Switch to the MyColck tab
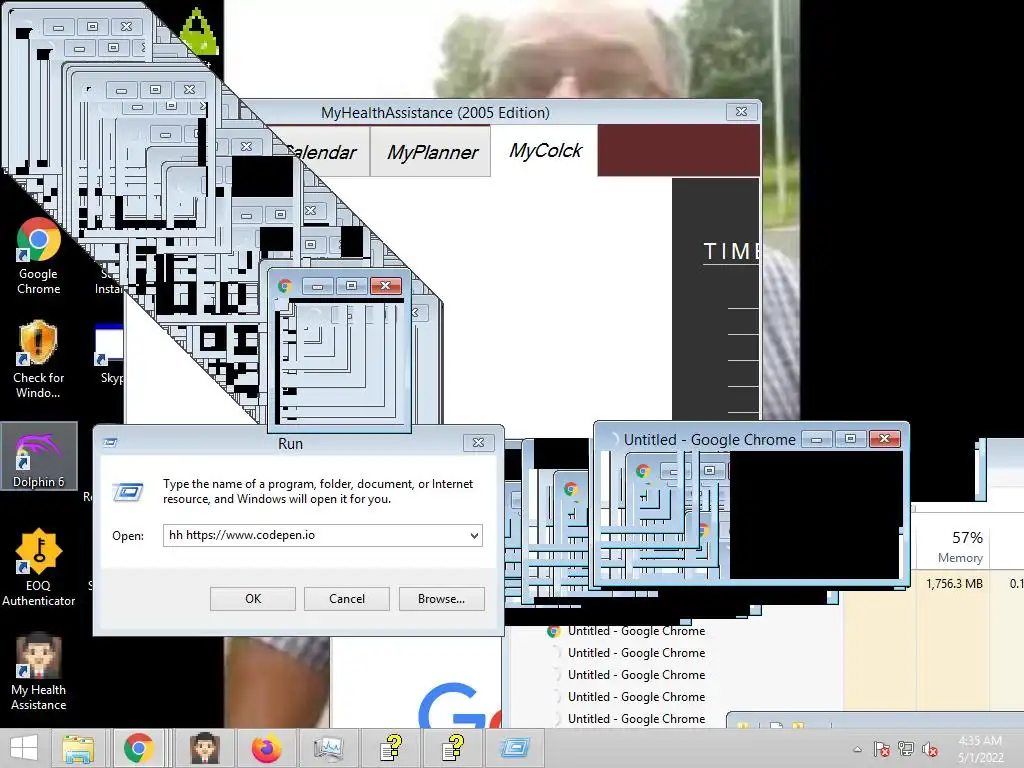 pos(545,150)
